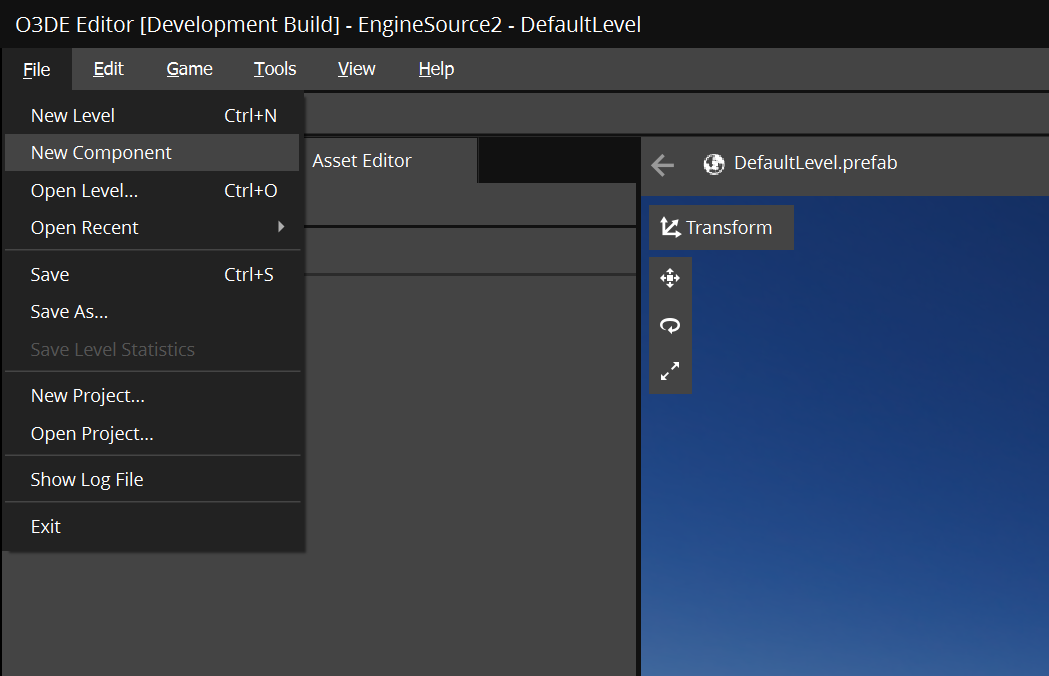The image size is (1049, 676).
Task: Click the Transform mode button
Action: 721,228
